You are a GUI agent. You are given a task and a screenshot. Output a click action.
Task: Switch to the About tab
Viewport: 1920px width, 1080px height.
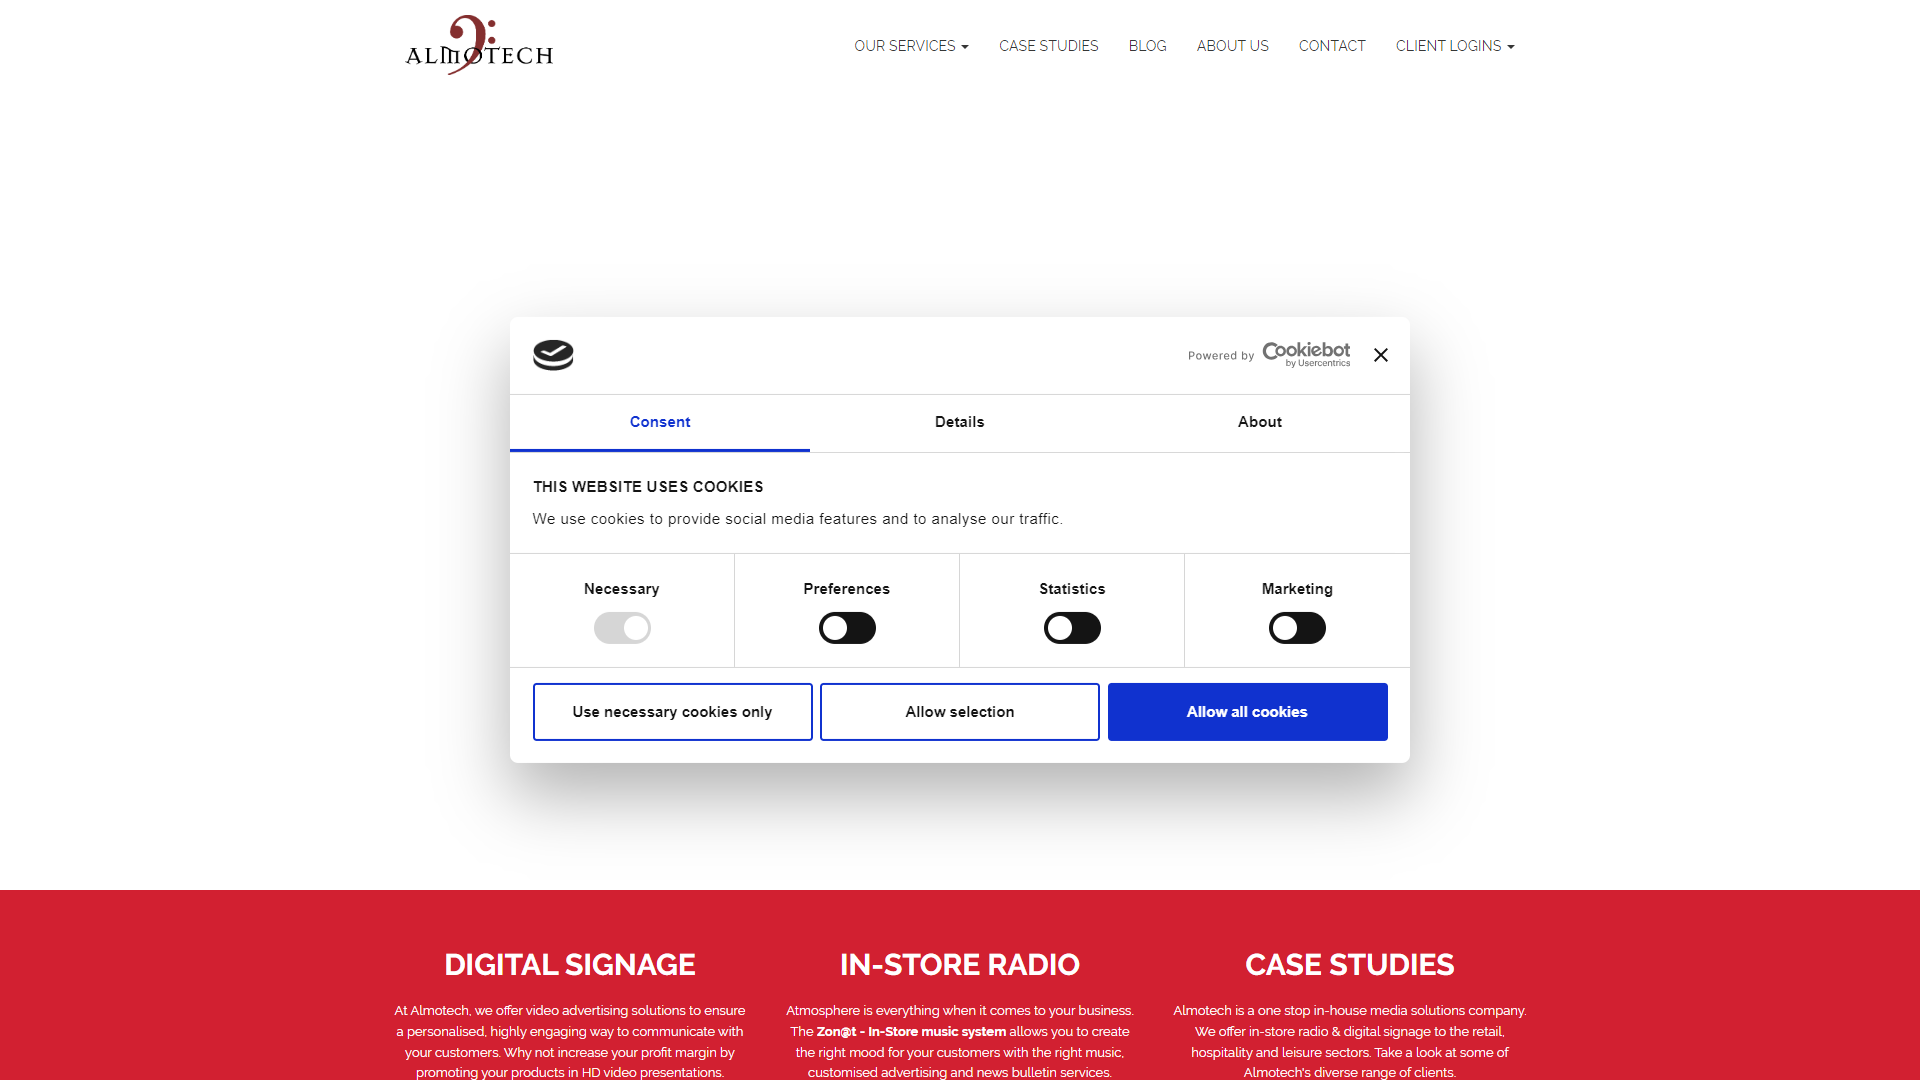pyautogui.click(x=1259, y=422)
